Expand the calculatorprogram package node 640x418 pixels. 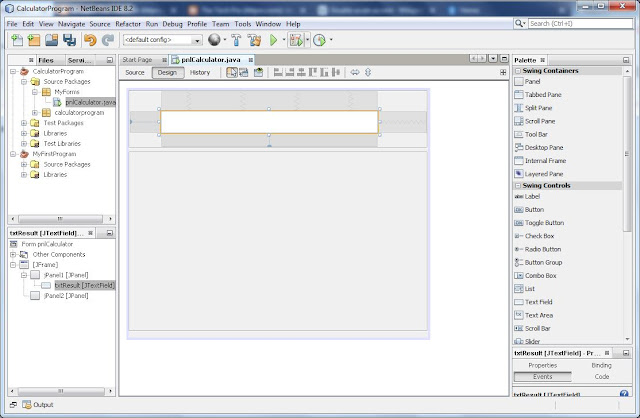35,113
